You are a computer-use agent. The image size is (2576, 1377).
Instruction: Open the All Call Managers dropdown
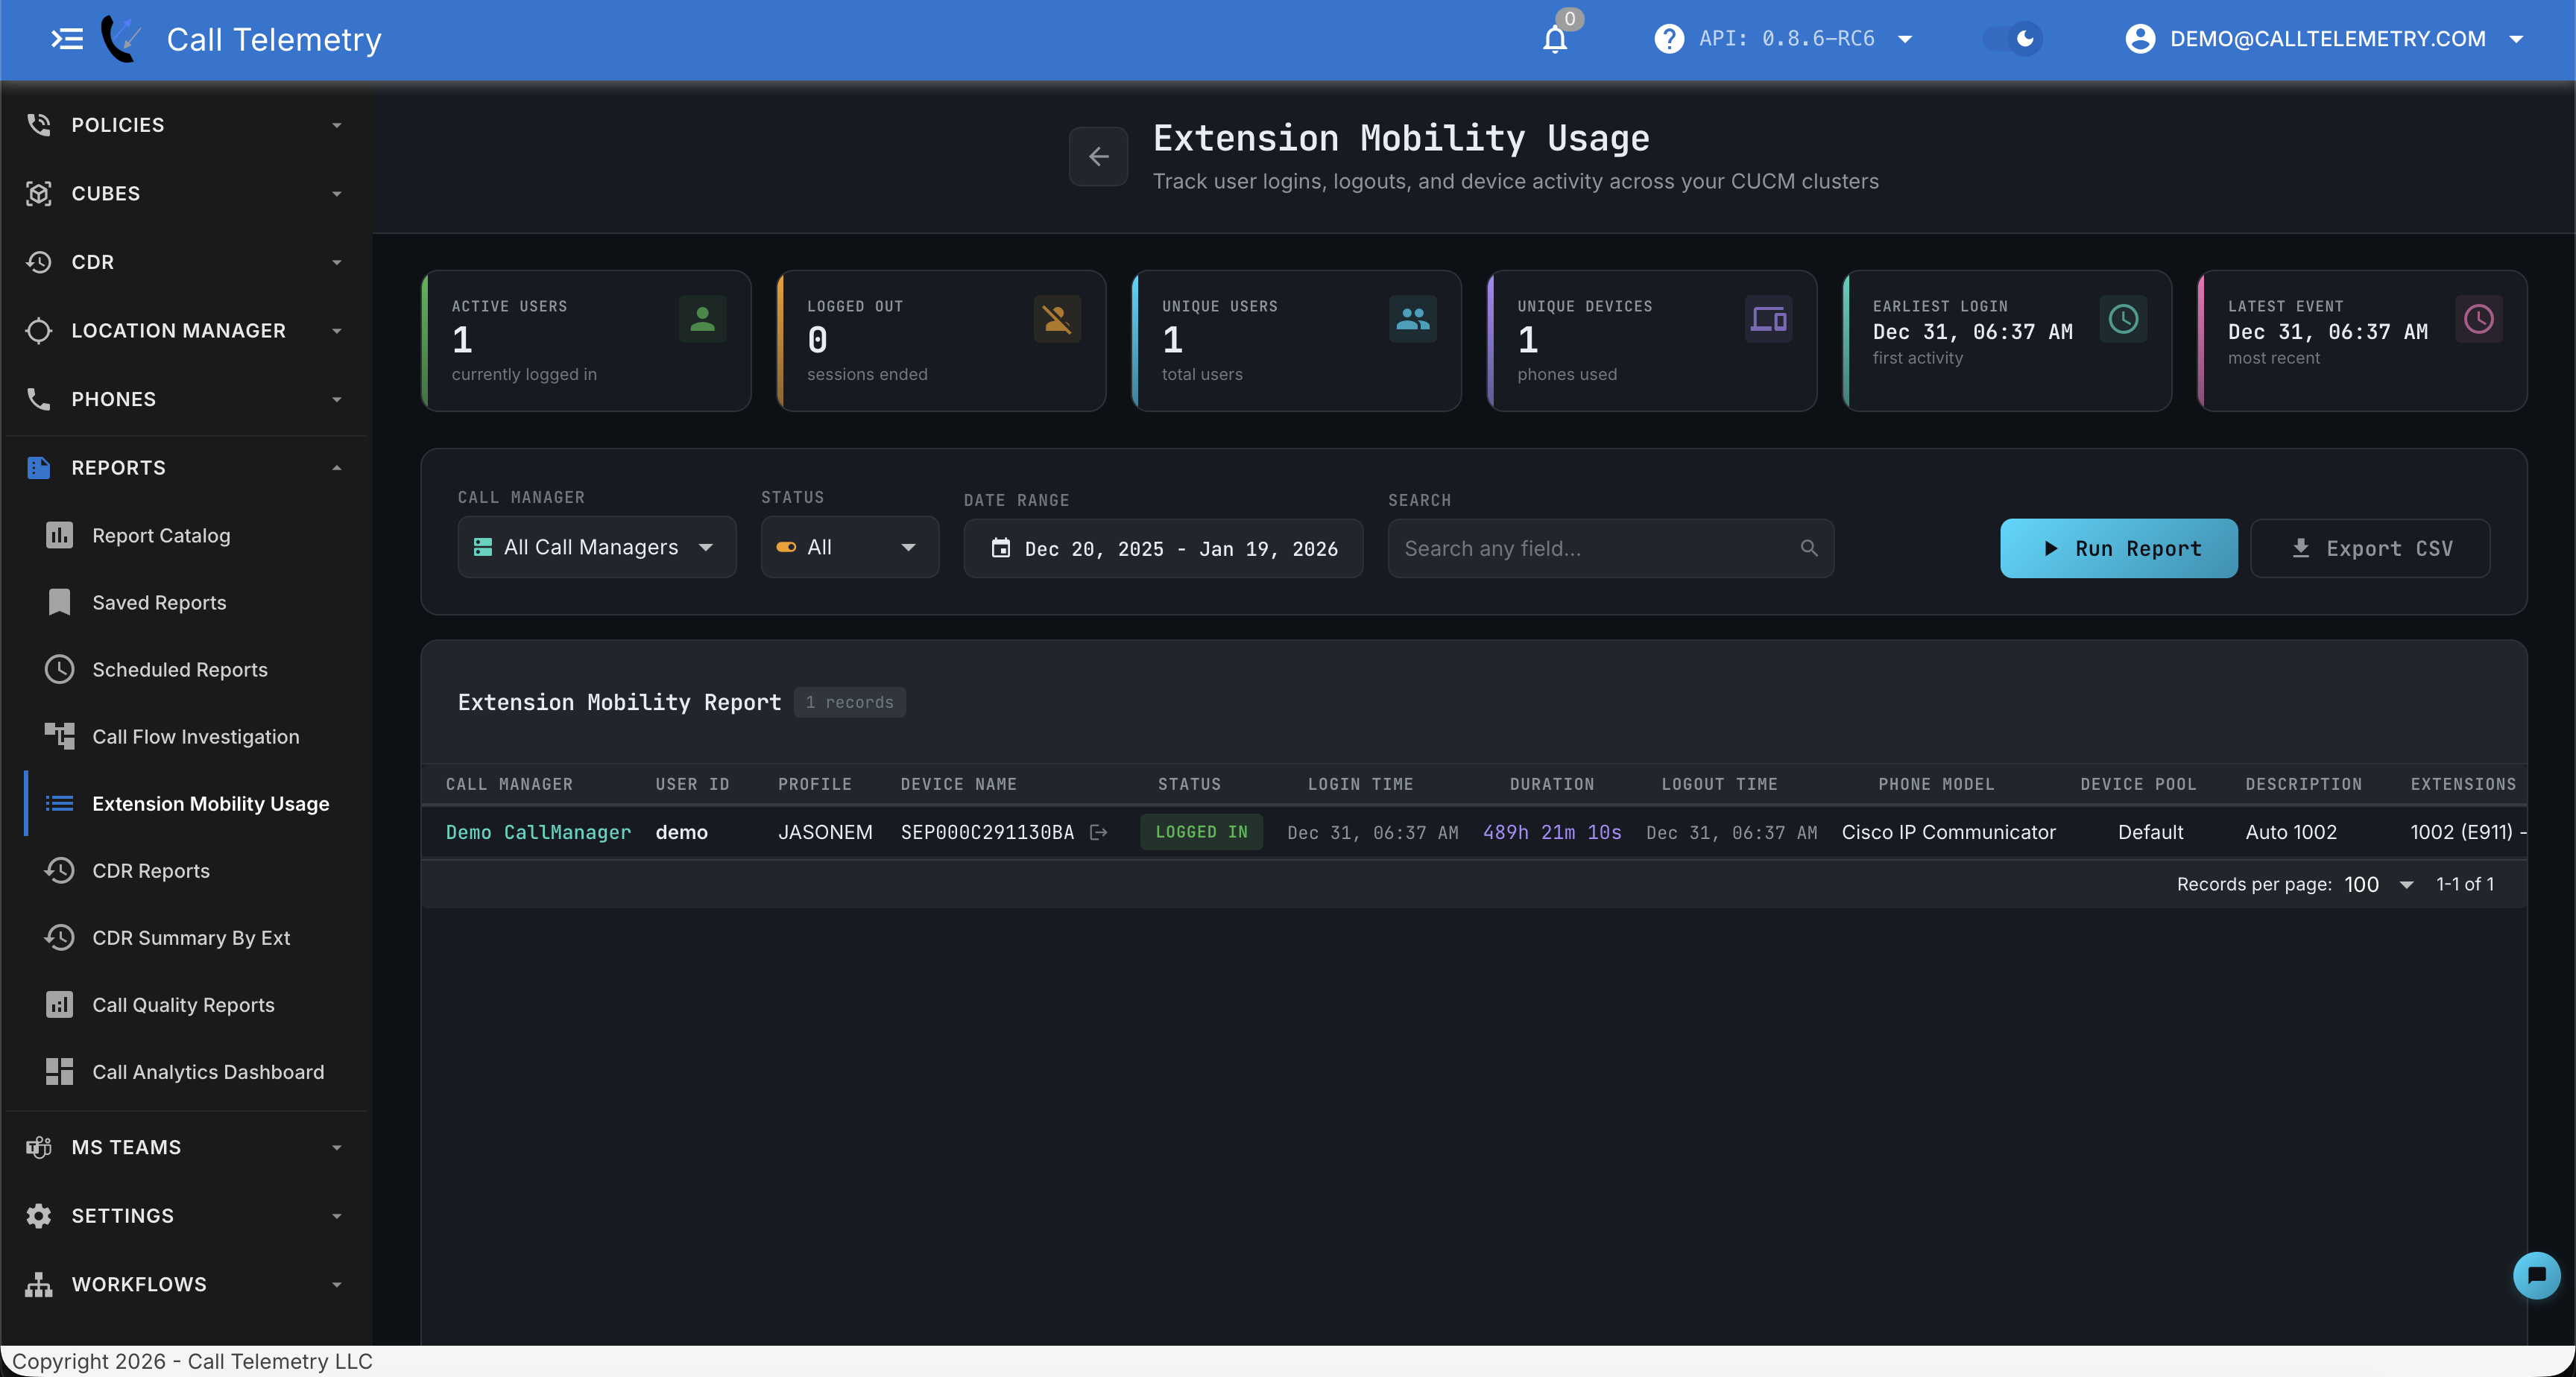(x=597, y=547)
